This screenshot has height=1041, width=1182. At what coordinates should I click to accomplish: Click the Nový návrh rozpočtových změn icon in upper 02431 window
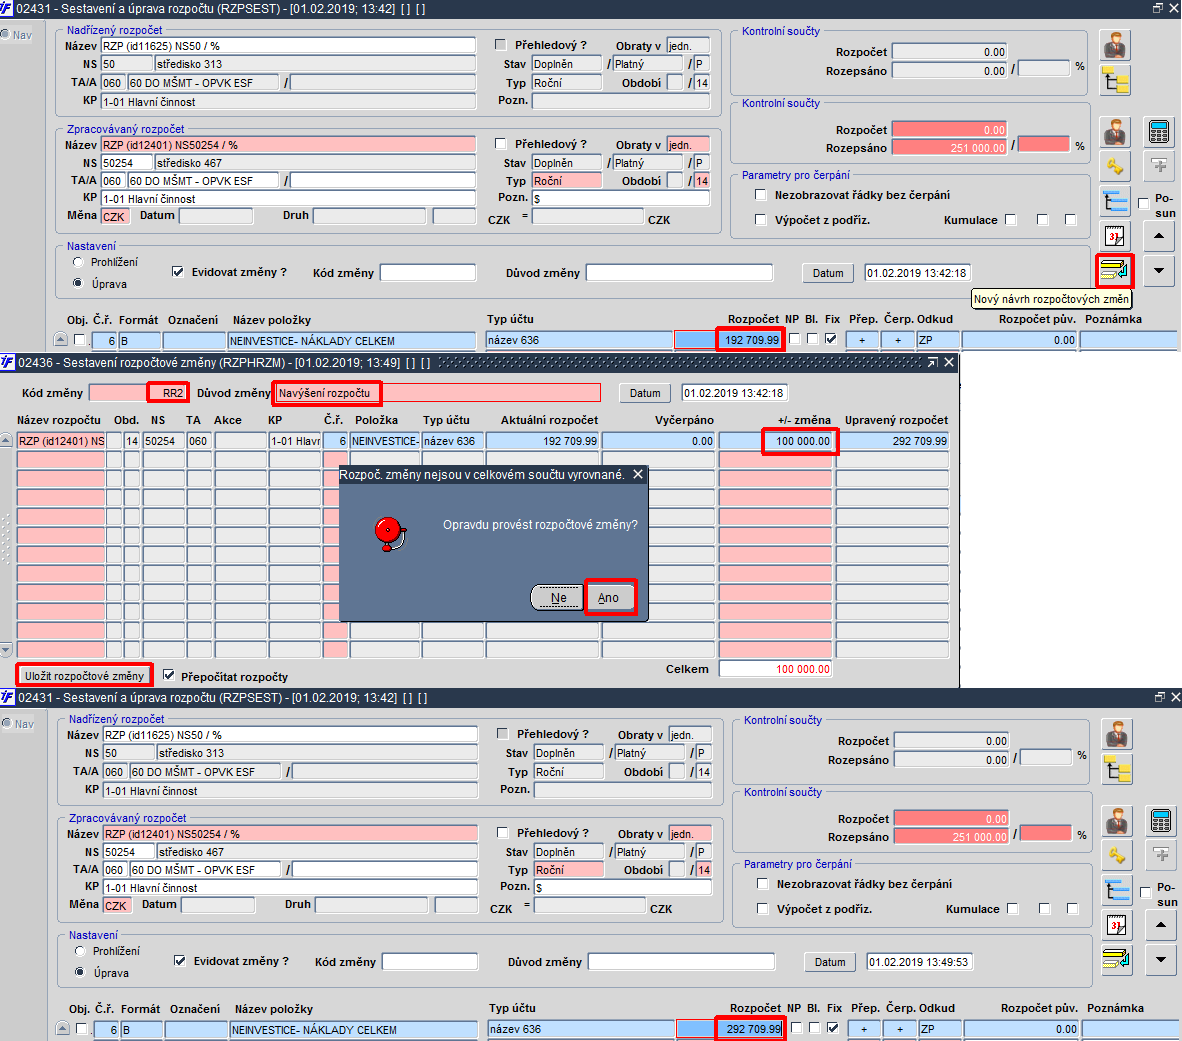click(1114, 270)
